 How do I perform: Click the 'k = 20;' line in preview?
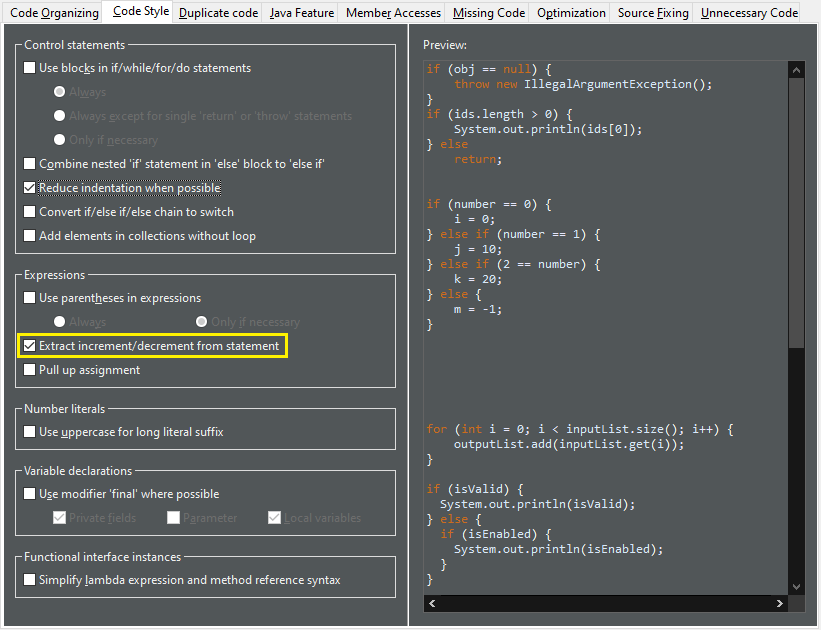click(478, 279)
